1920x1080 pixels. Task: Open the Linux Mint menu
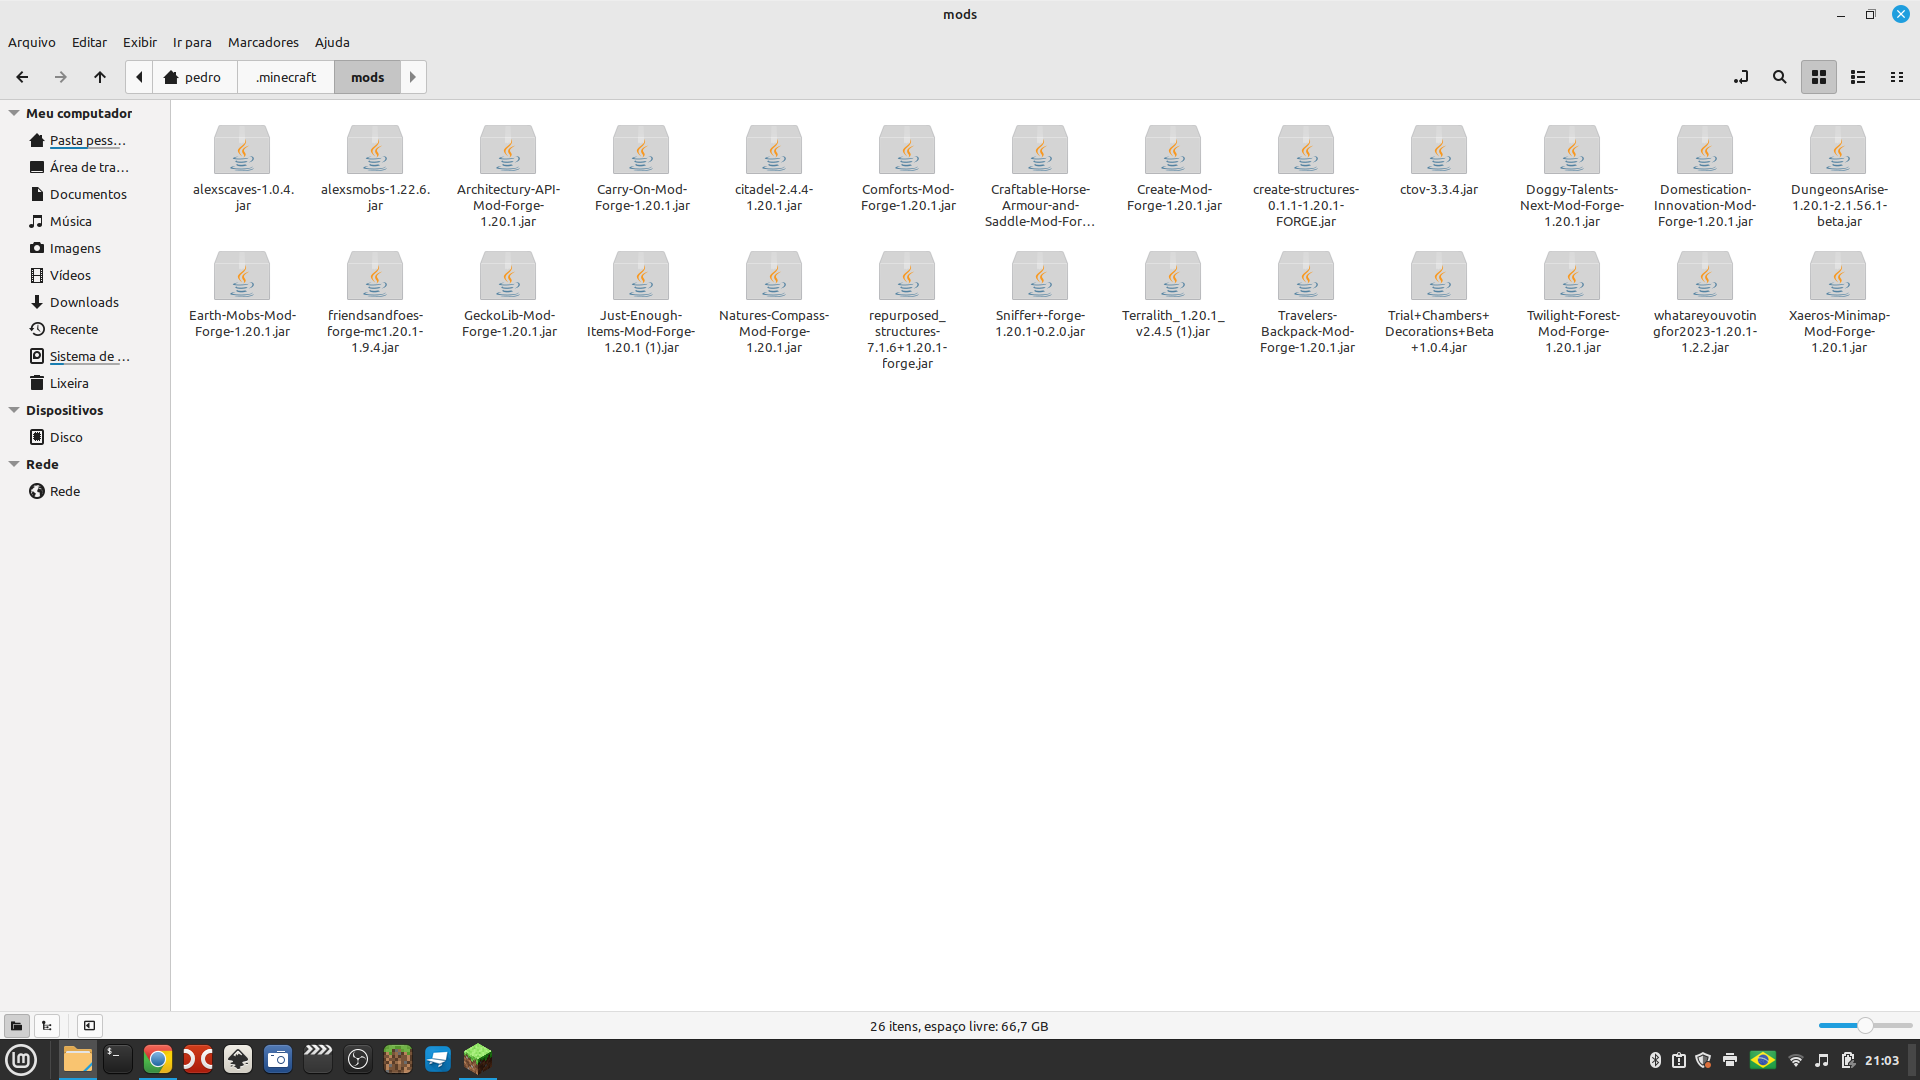21,1059
